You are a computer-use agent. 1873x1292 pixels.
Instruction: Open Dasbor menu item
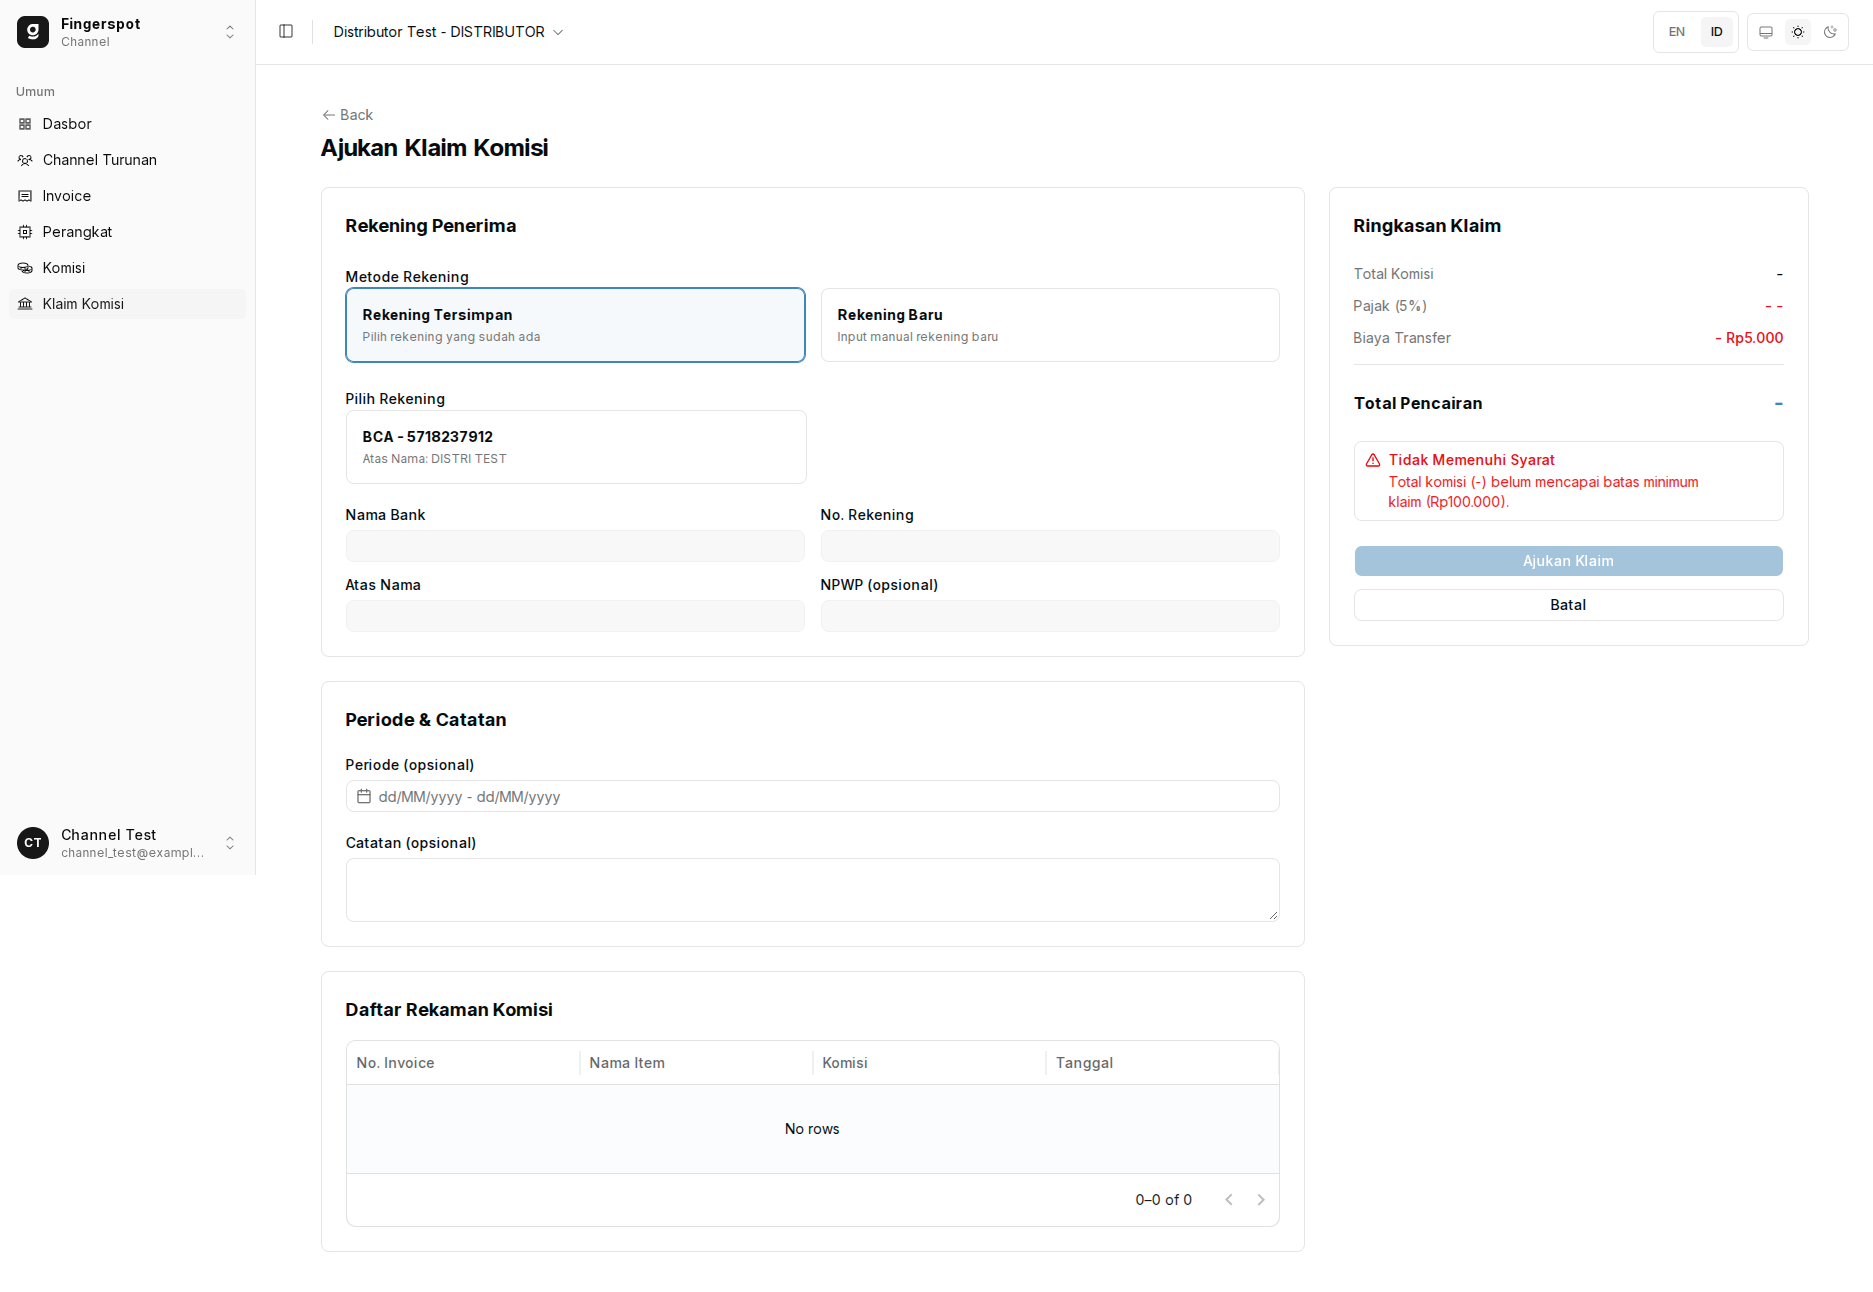[128, 124]
